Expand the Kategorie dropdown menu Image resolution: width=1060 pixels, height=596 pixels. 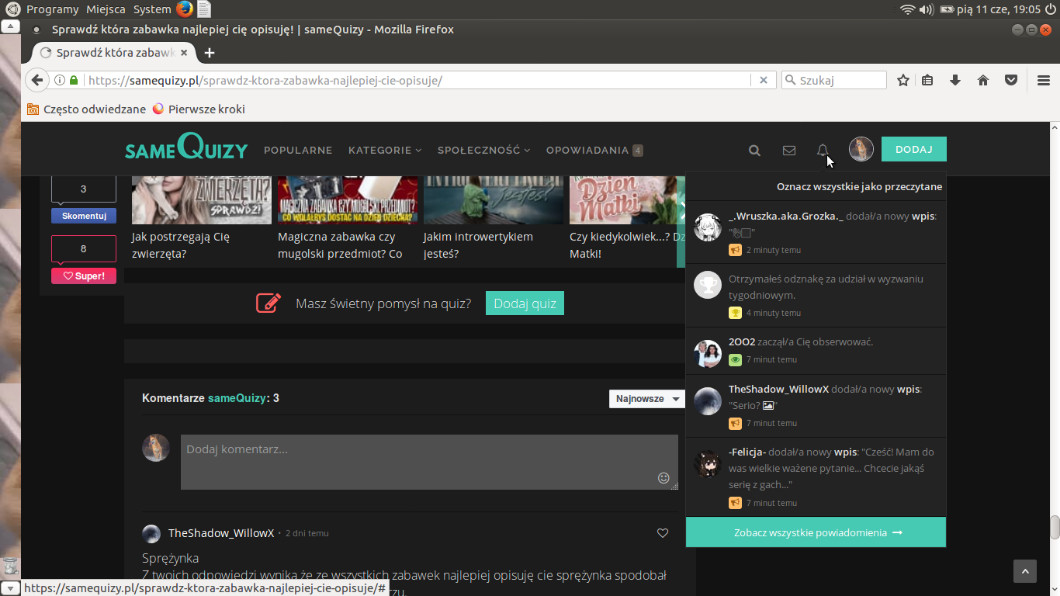[x=384, y=150]
